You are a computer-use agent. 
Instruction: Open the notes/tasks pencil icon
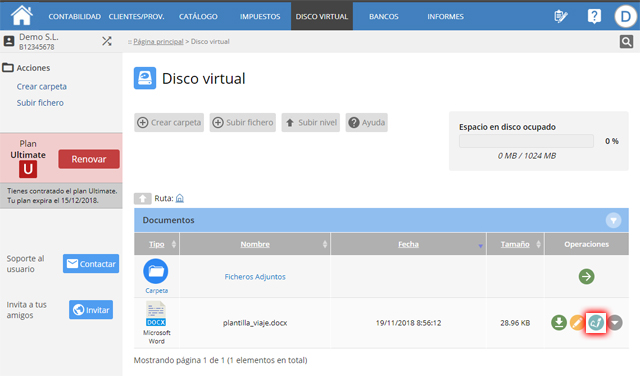point(561,16)
